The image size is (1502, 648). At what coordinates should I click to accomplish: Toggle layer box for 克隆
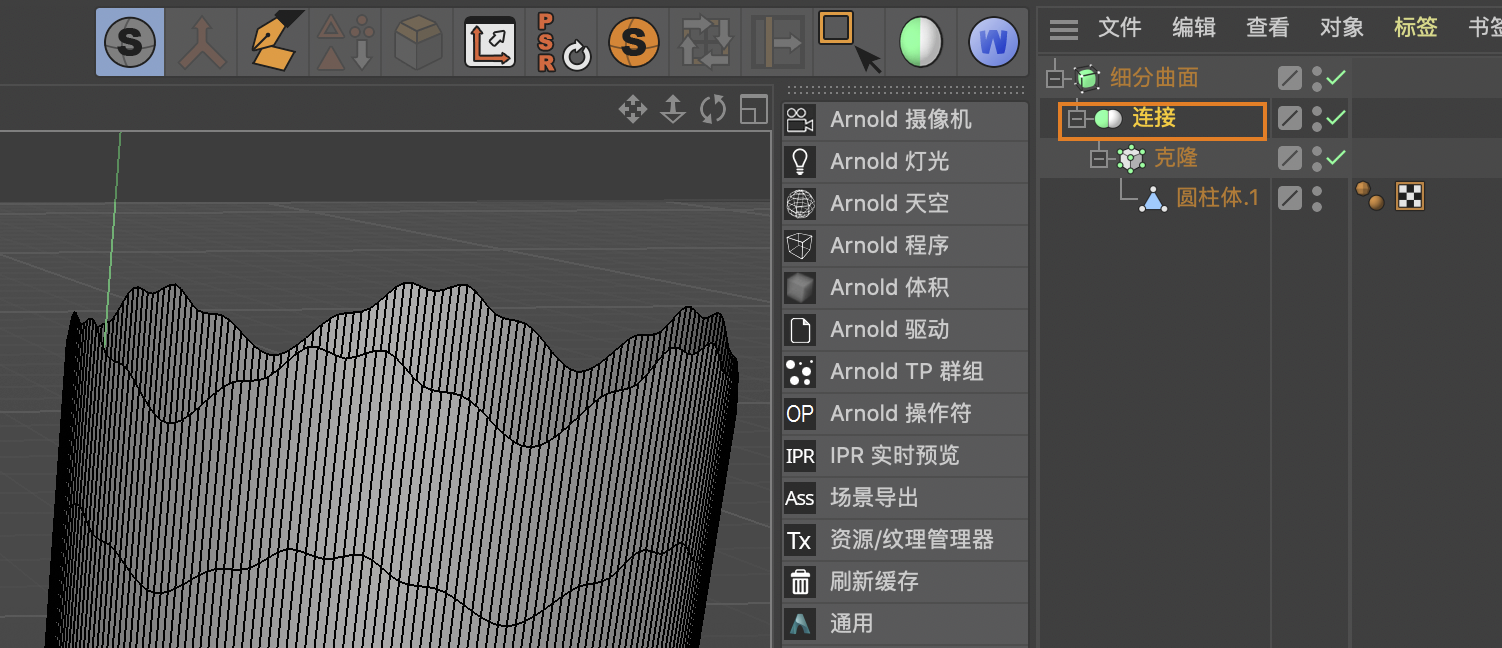click(x=1290, y=158)
